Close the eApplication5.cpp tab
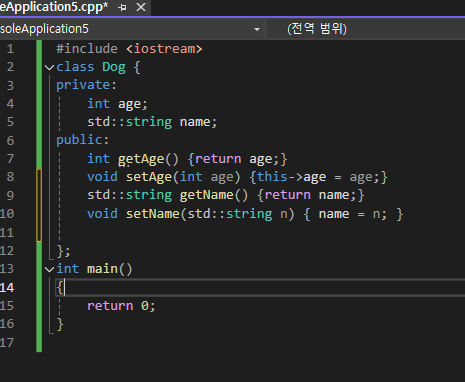Screen dimensions: 465x382 (x=141, y=7)
